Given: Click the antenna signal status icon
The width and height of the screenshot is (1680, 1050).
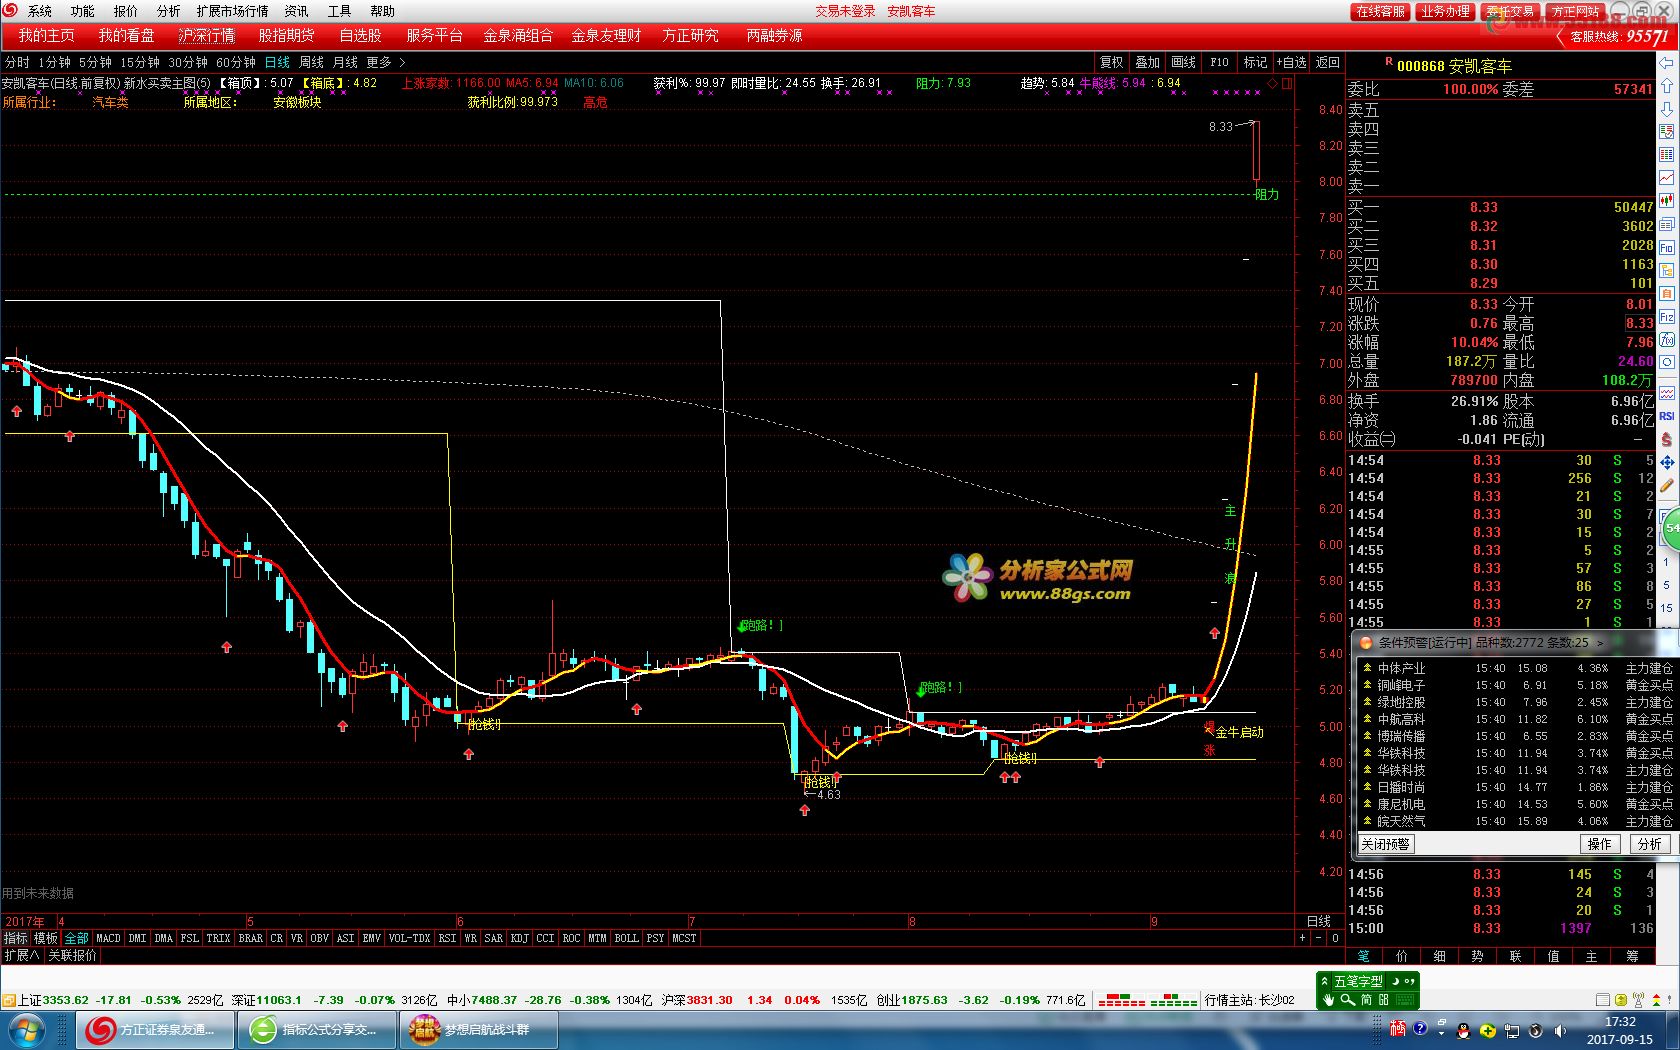Looking at the screenshot, I should tap(1638, 999).
